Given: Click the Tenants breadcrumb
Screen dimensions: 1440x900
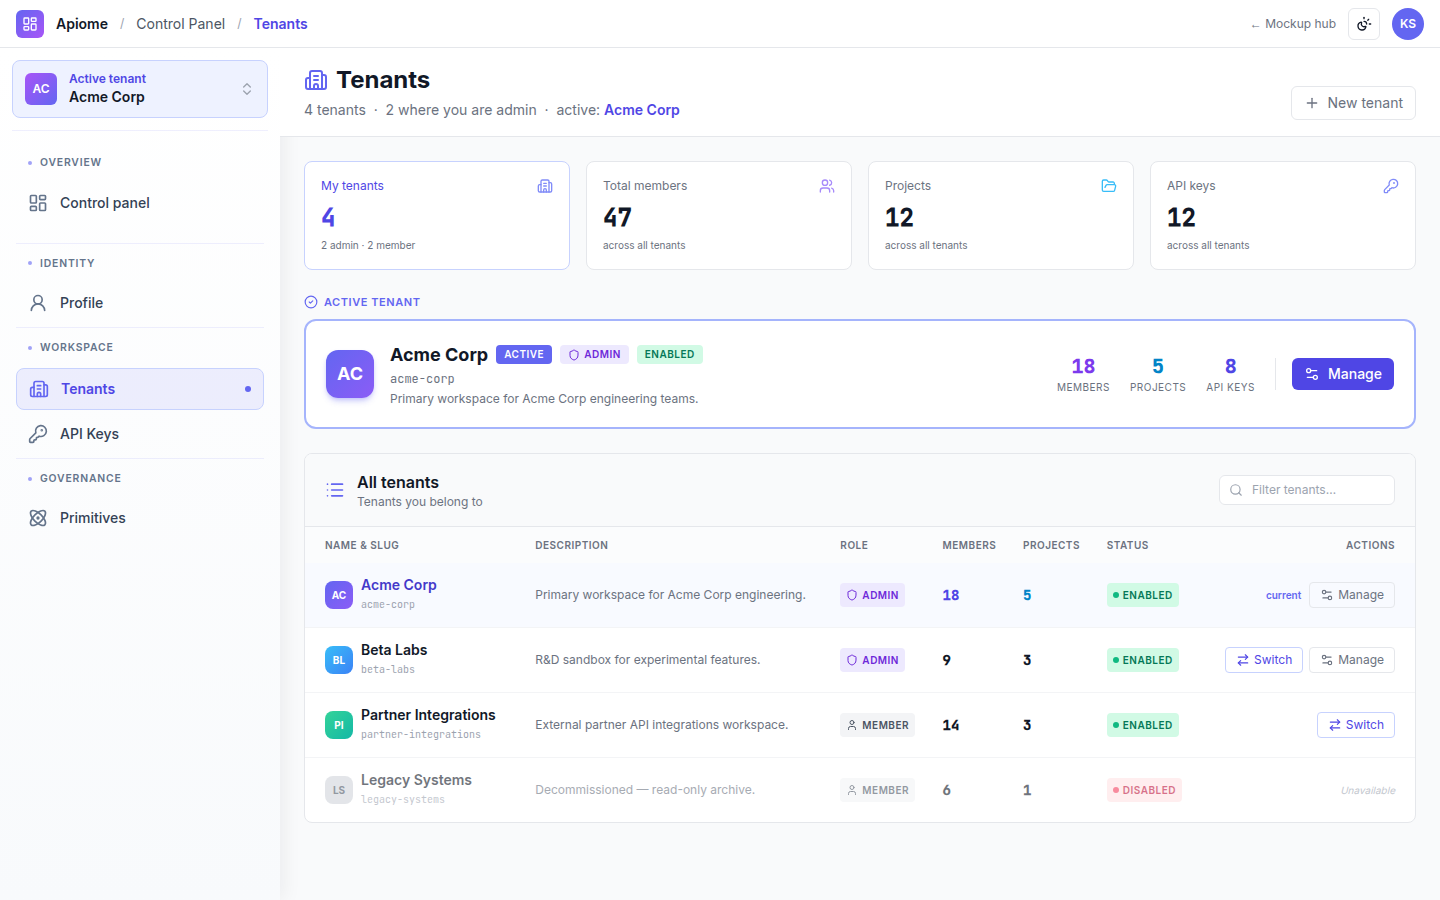Looking at the screenshot, I should pos(280,24).
